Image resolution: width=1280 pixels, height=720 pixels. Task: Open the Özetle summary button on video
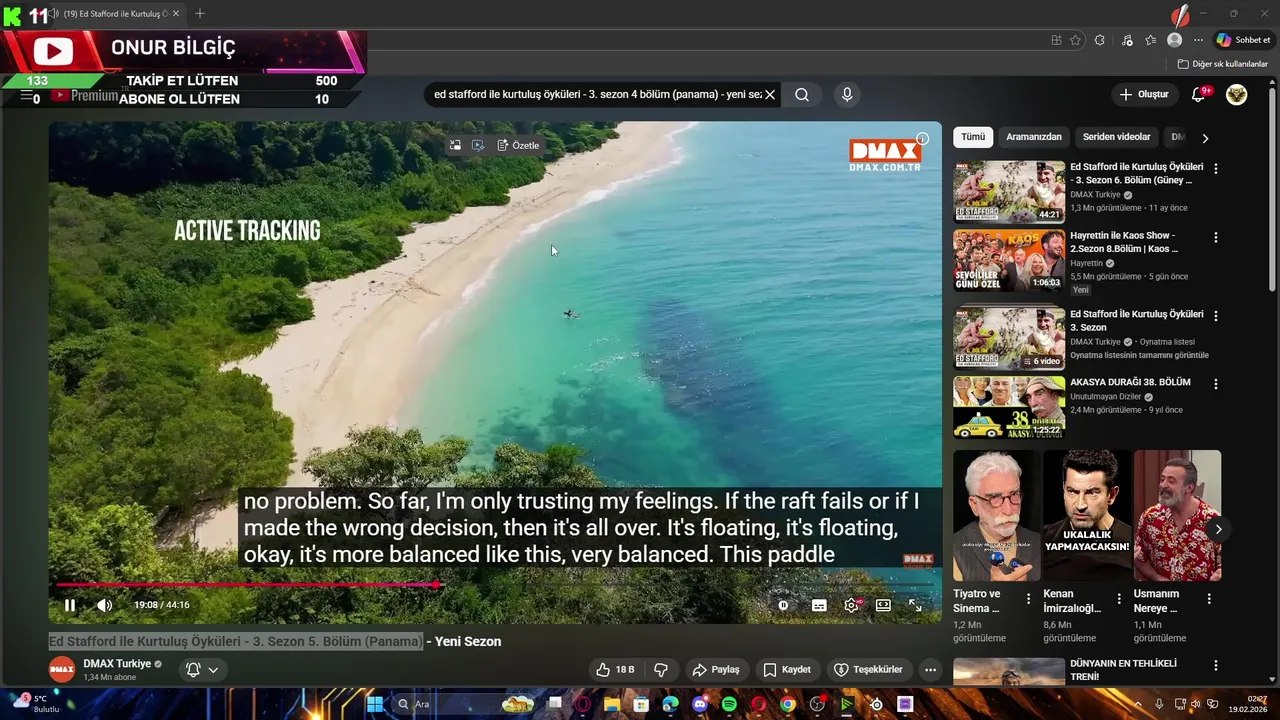coord(518,145)
